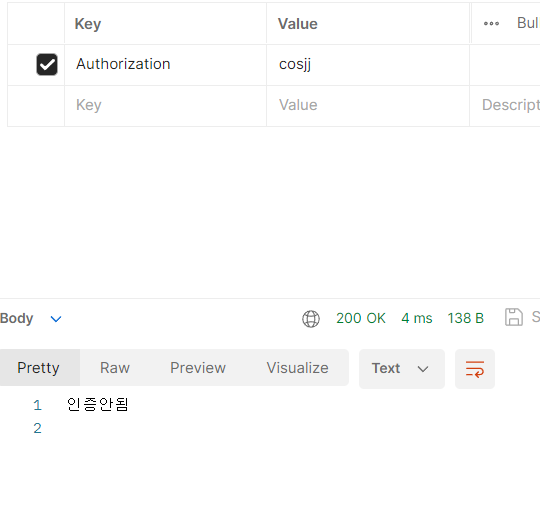
Task: Click the empty Value placeholder field
Action: (x=368, y=106)
